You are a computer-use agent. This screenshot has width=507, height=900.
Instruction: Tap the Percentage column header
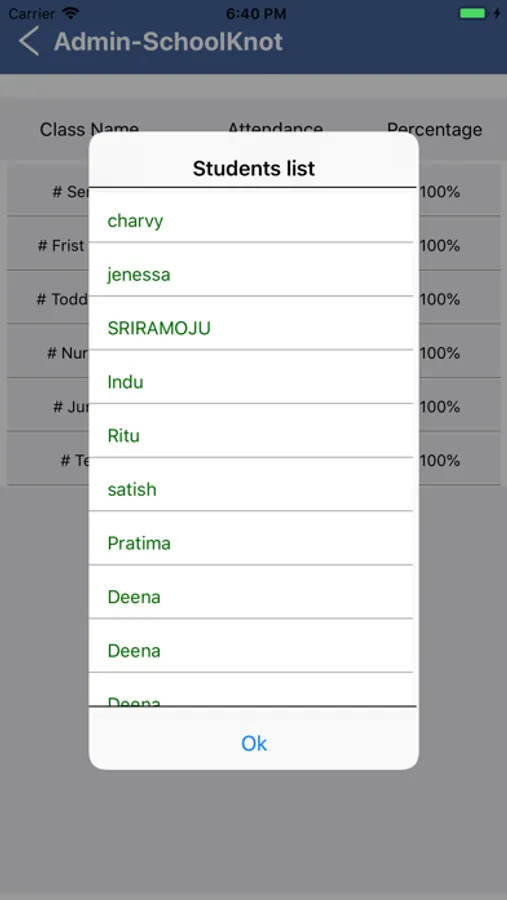pos(435,129)
